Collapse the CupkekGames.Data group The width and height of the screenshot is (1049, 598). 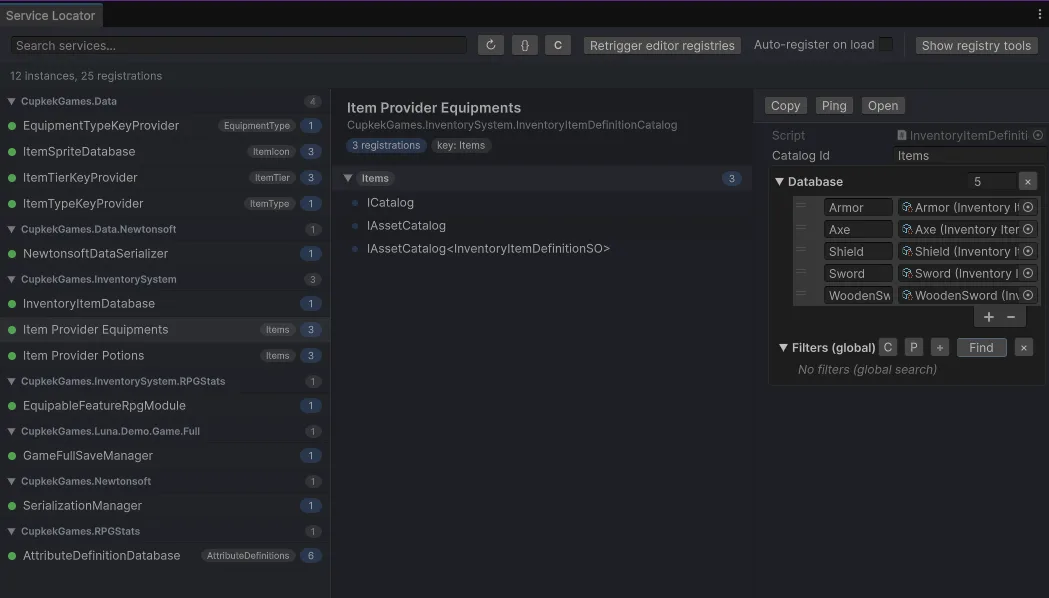[x=11, y=101]
